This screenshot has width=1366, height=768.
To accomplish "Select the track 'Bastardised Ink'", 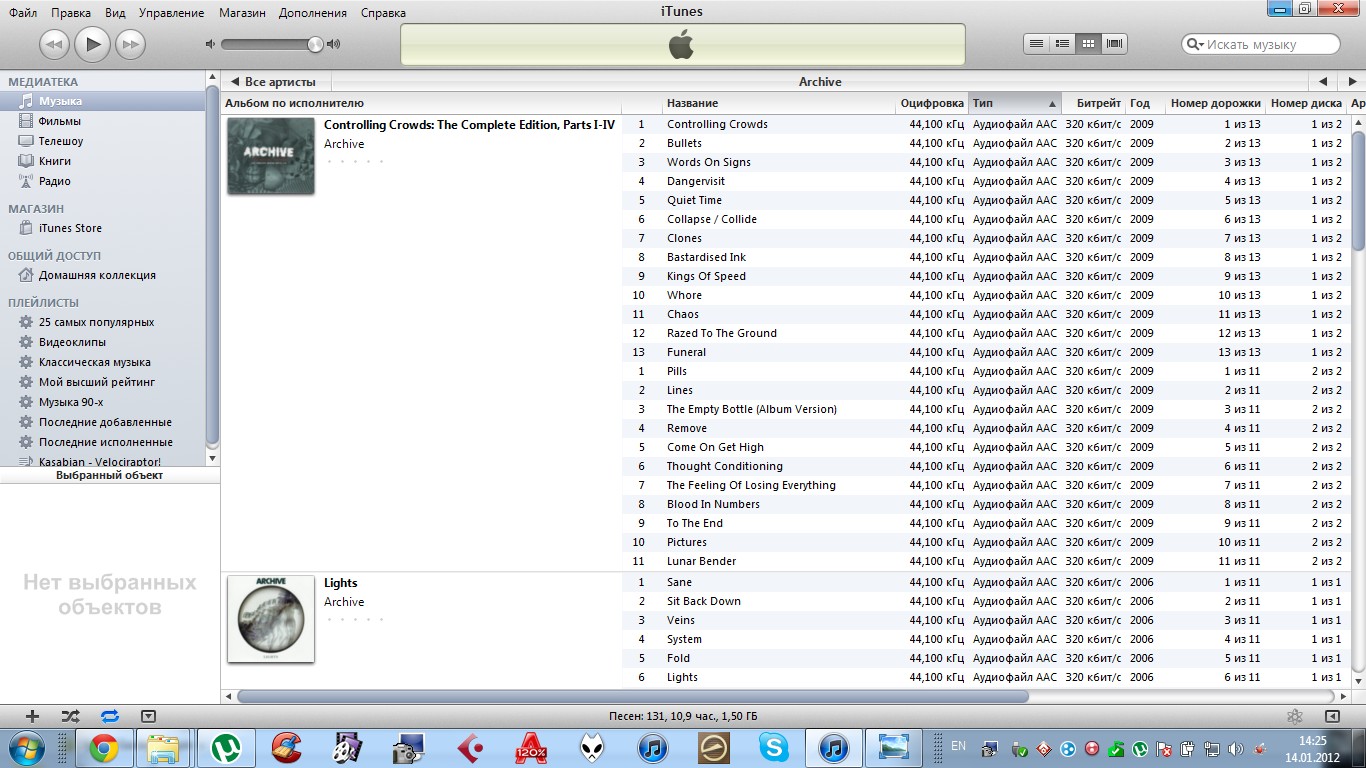I will coord(706,257).
